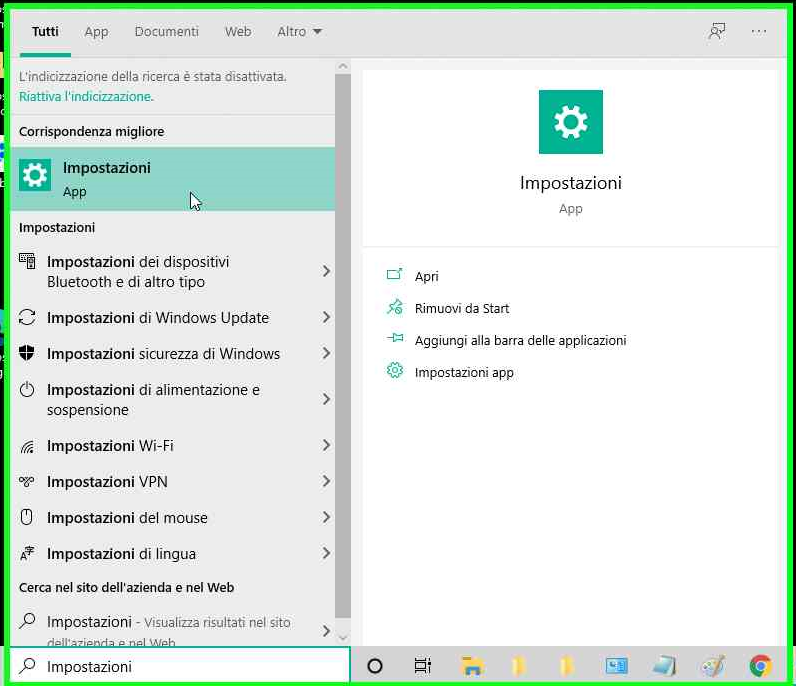Click the Wi-Fi settings icon

tap(27, 446)
